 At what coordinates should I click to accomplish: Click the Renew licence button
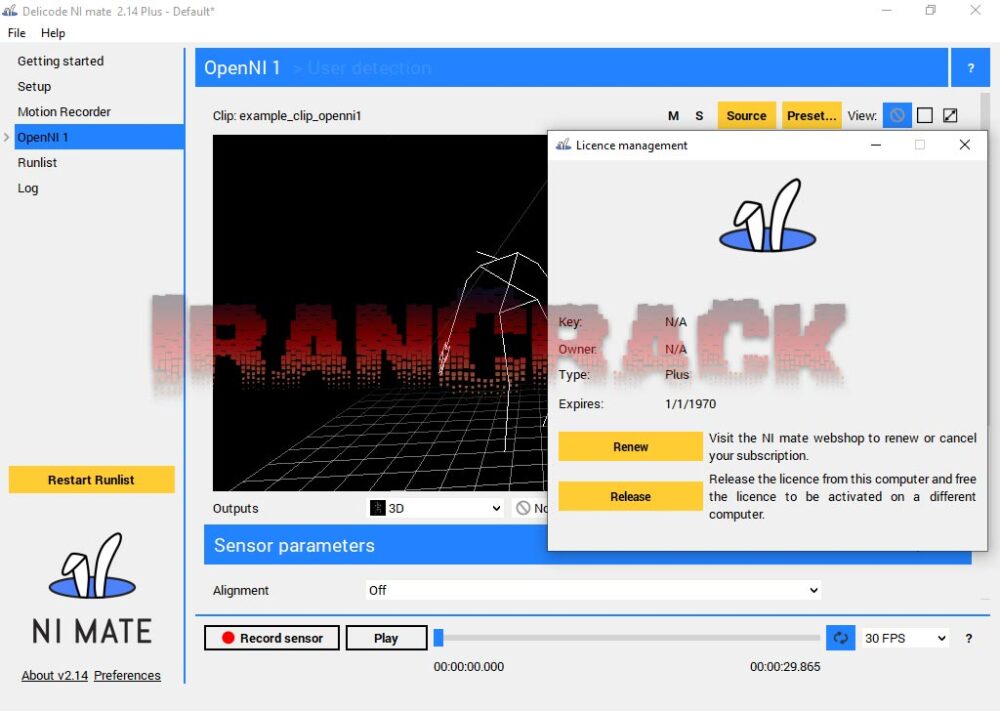(630, 447)
